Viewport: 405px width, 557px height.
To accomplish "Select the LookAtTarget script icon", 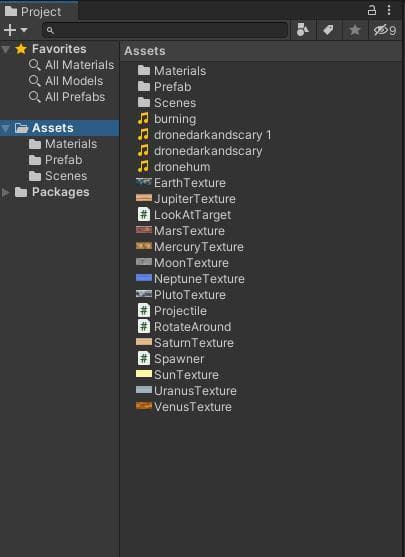I will pyautogui.click(x=144, y=215).
